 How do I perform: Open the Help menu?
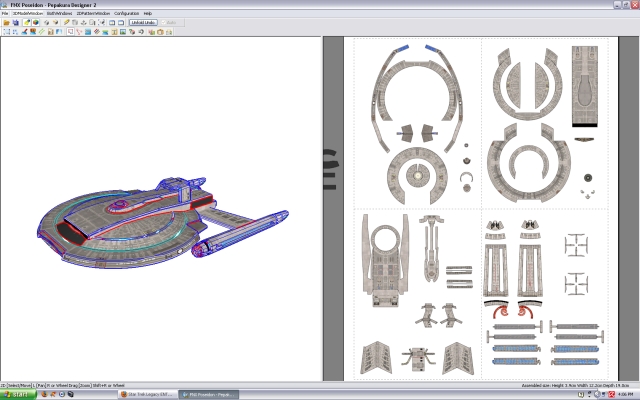pyautogui.click(x=148, y=13)
